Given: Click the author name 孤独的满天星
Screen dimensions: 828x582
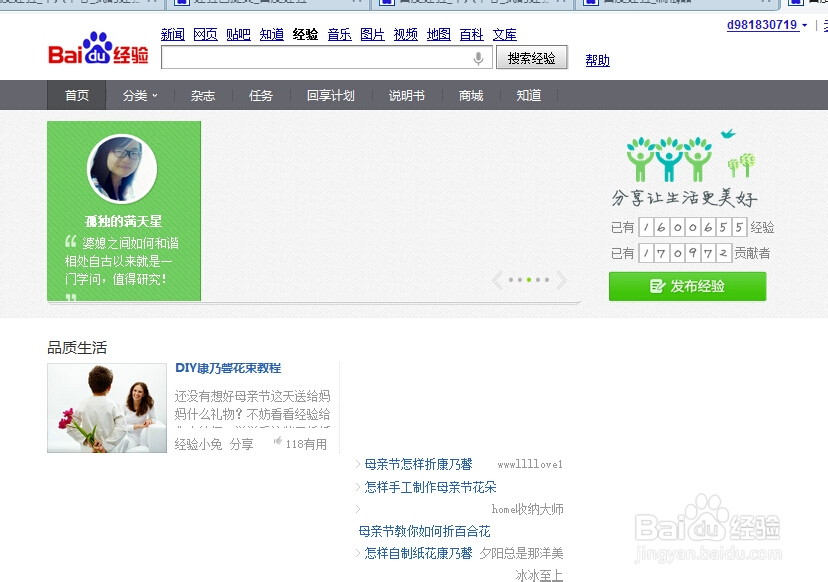Looking at the screenshot, I should click(x=124, y=221).
